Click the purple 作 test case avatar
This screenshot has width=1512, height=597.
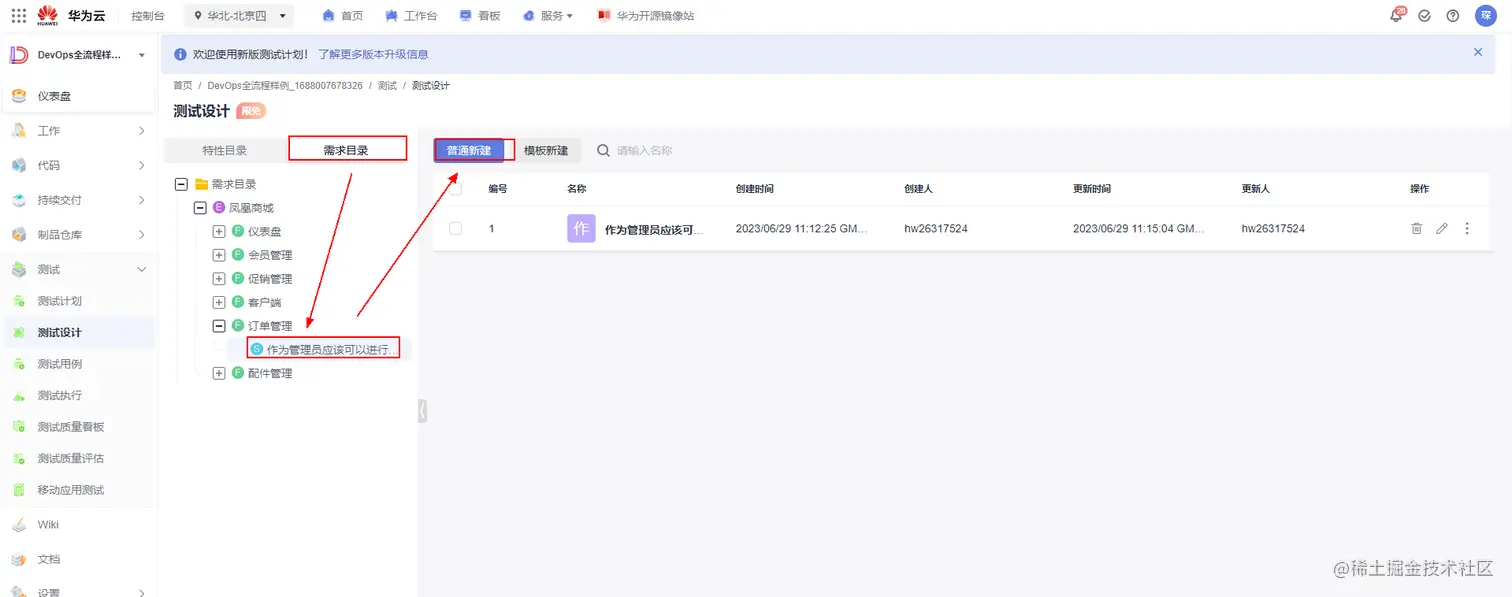581,228
